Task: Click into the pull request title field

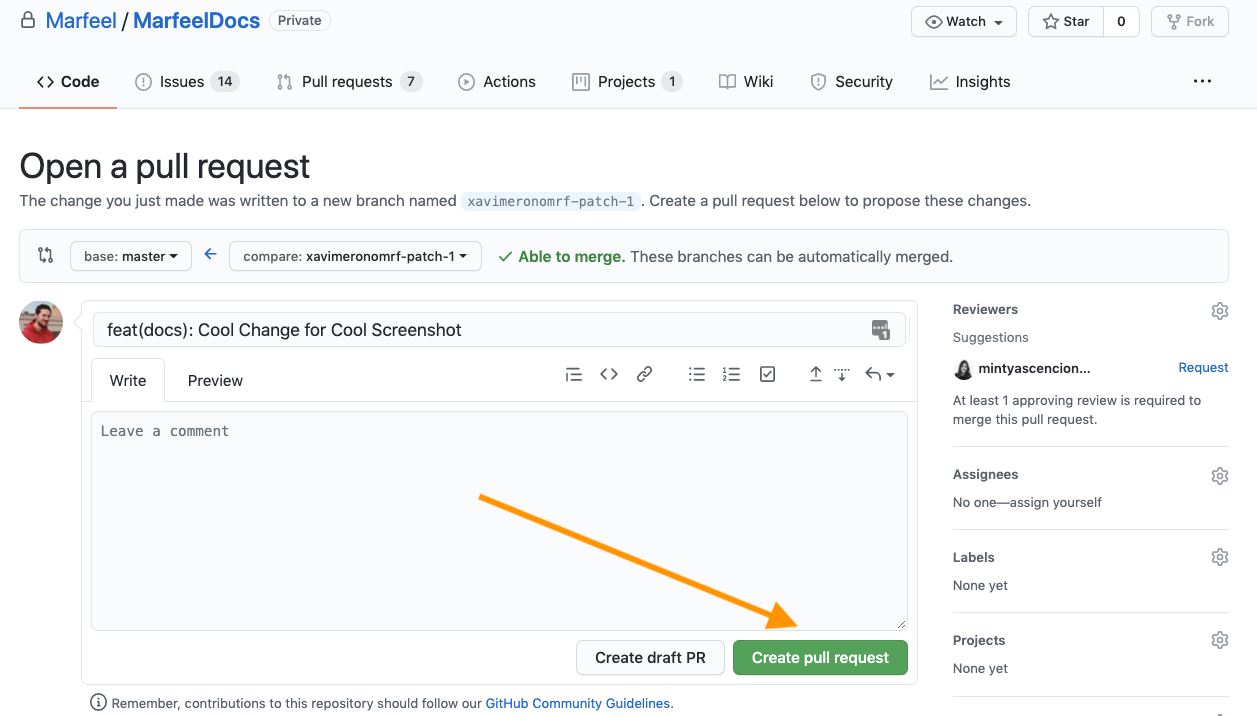Action: pyautogui.click(x=499, y=330)
